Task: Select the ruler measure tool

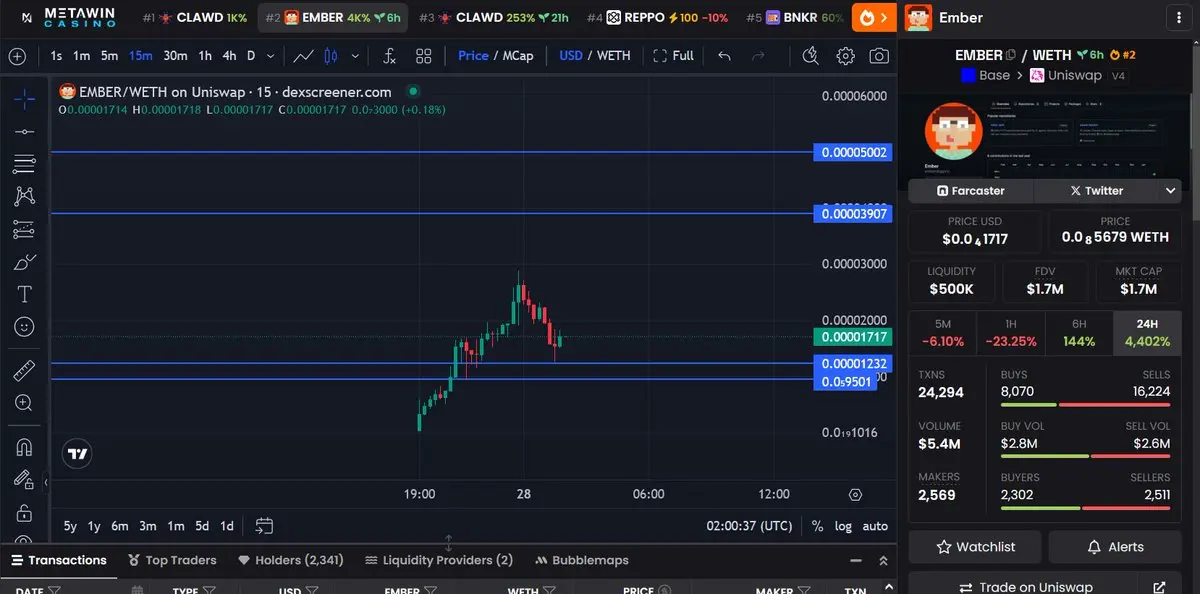Action: coord(25,371)
